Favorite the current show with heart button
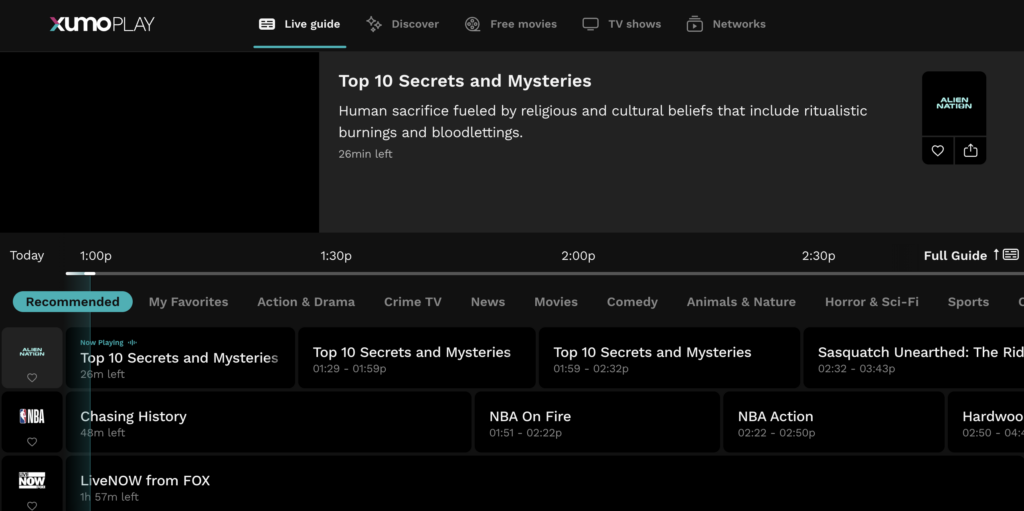Screen dimensions: 1024x511 938,151
